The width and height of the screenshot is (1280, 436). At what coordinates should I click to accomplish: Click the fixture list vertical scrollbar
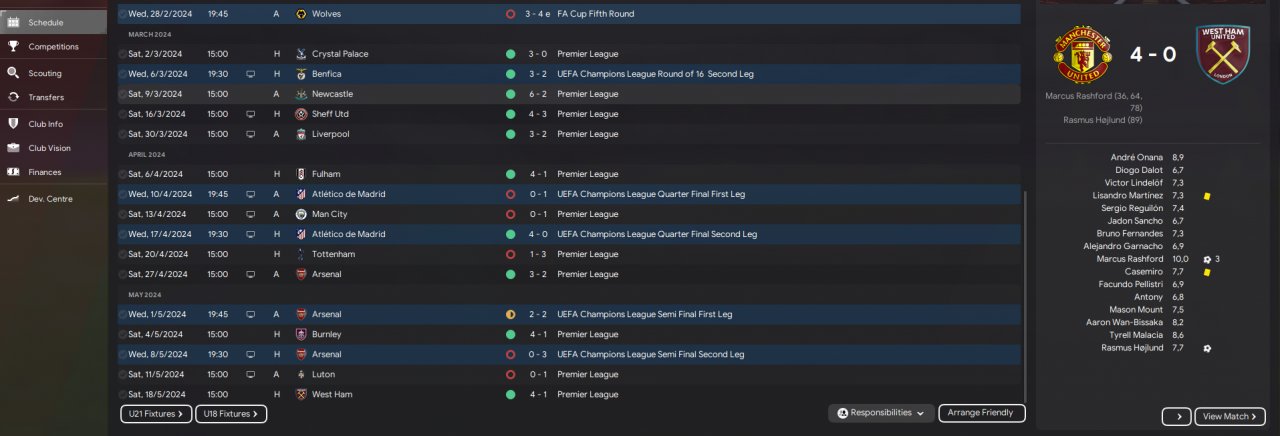tap(1026, 290)
